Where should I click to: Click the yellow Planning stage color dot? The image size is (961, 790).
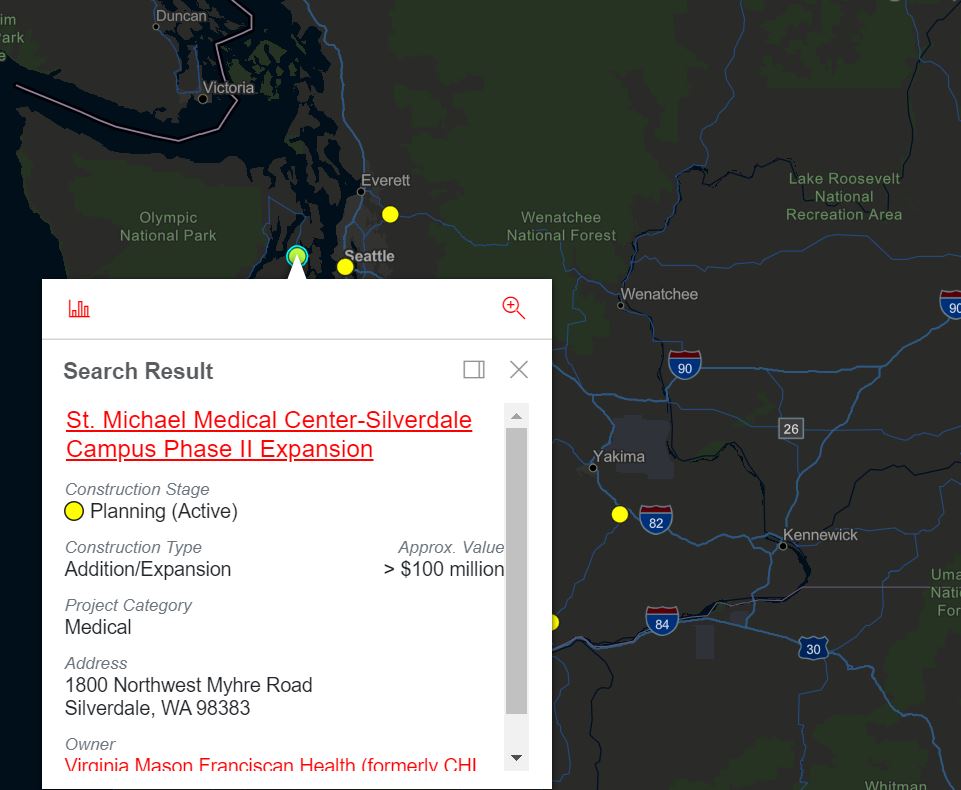[74, 511]
